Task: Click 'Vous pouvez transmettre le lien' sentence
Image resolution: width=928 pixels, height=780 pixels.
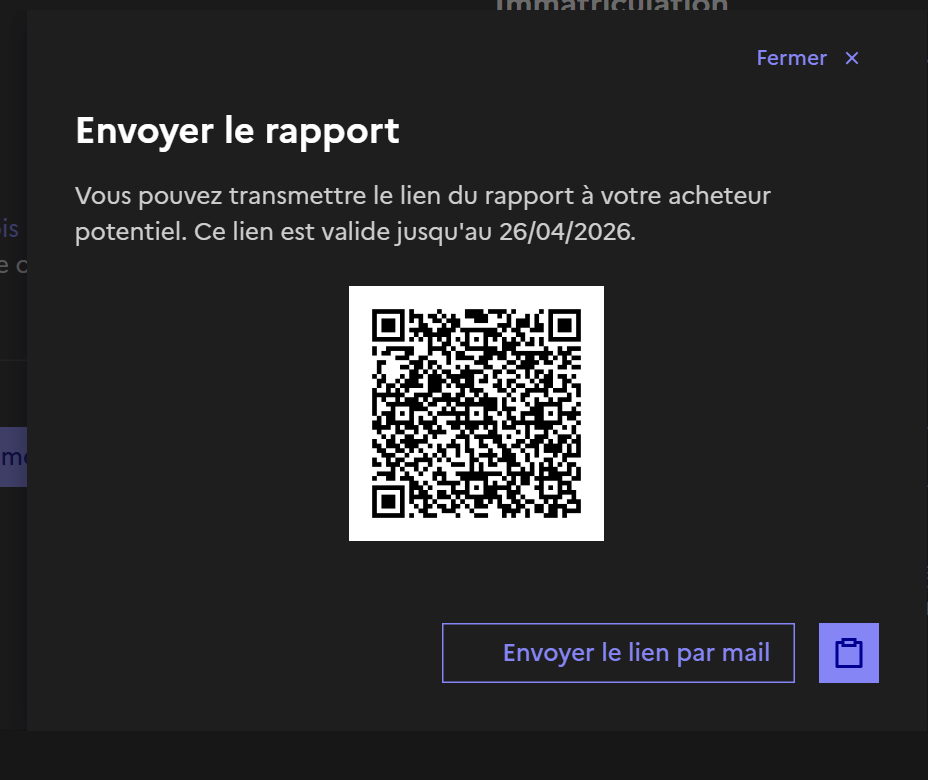Action: coord(423,213)
